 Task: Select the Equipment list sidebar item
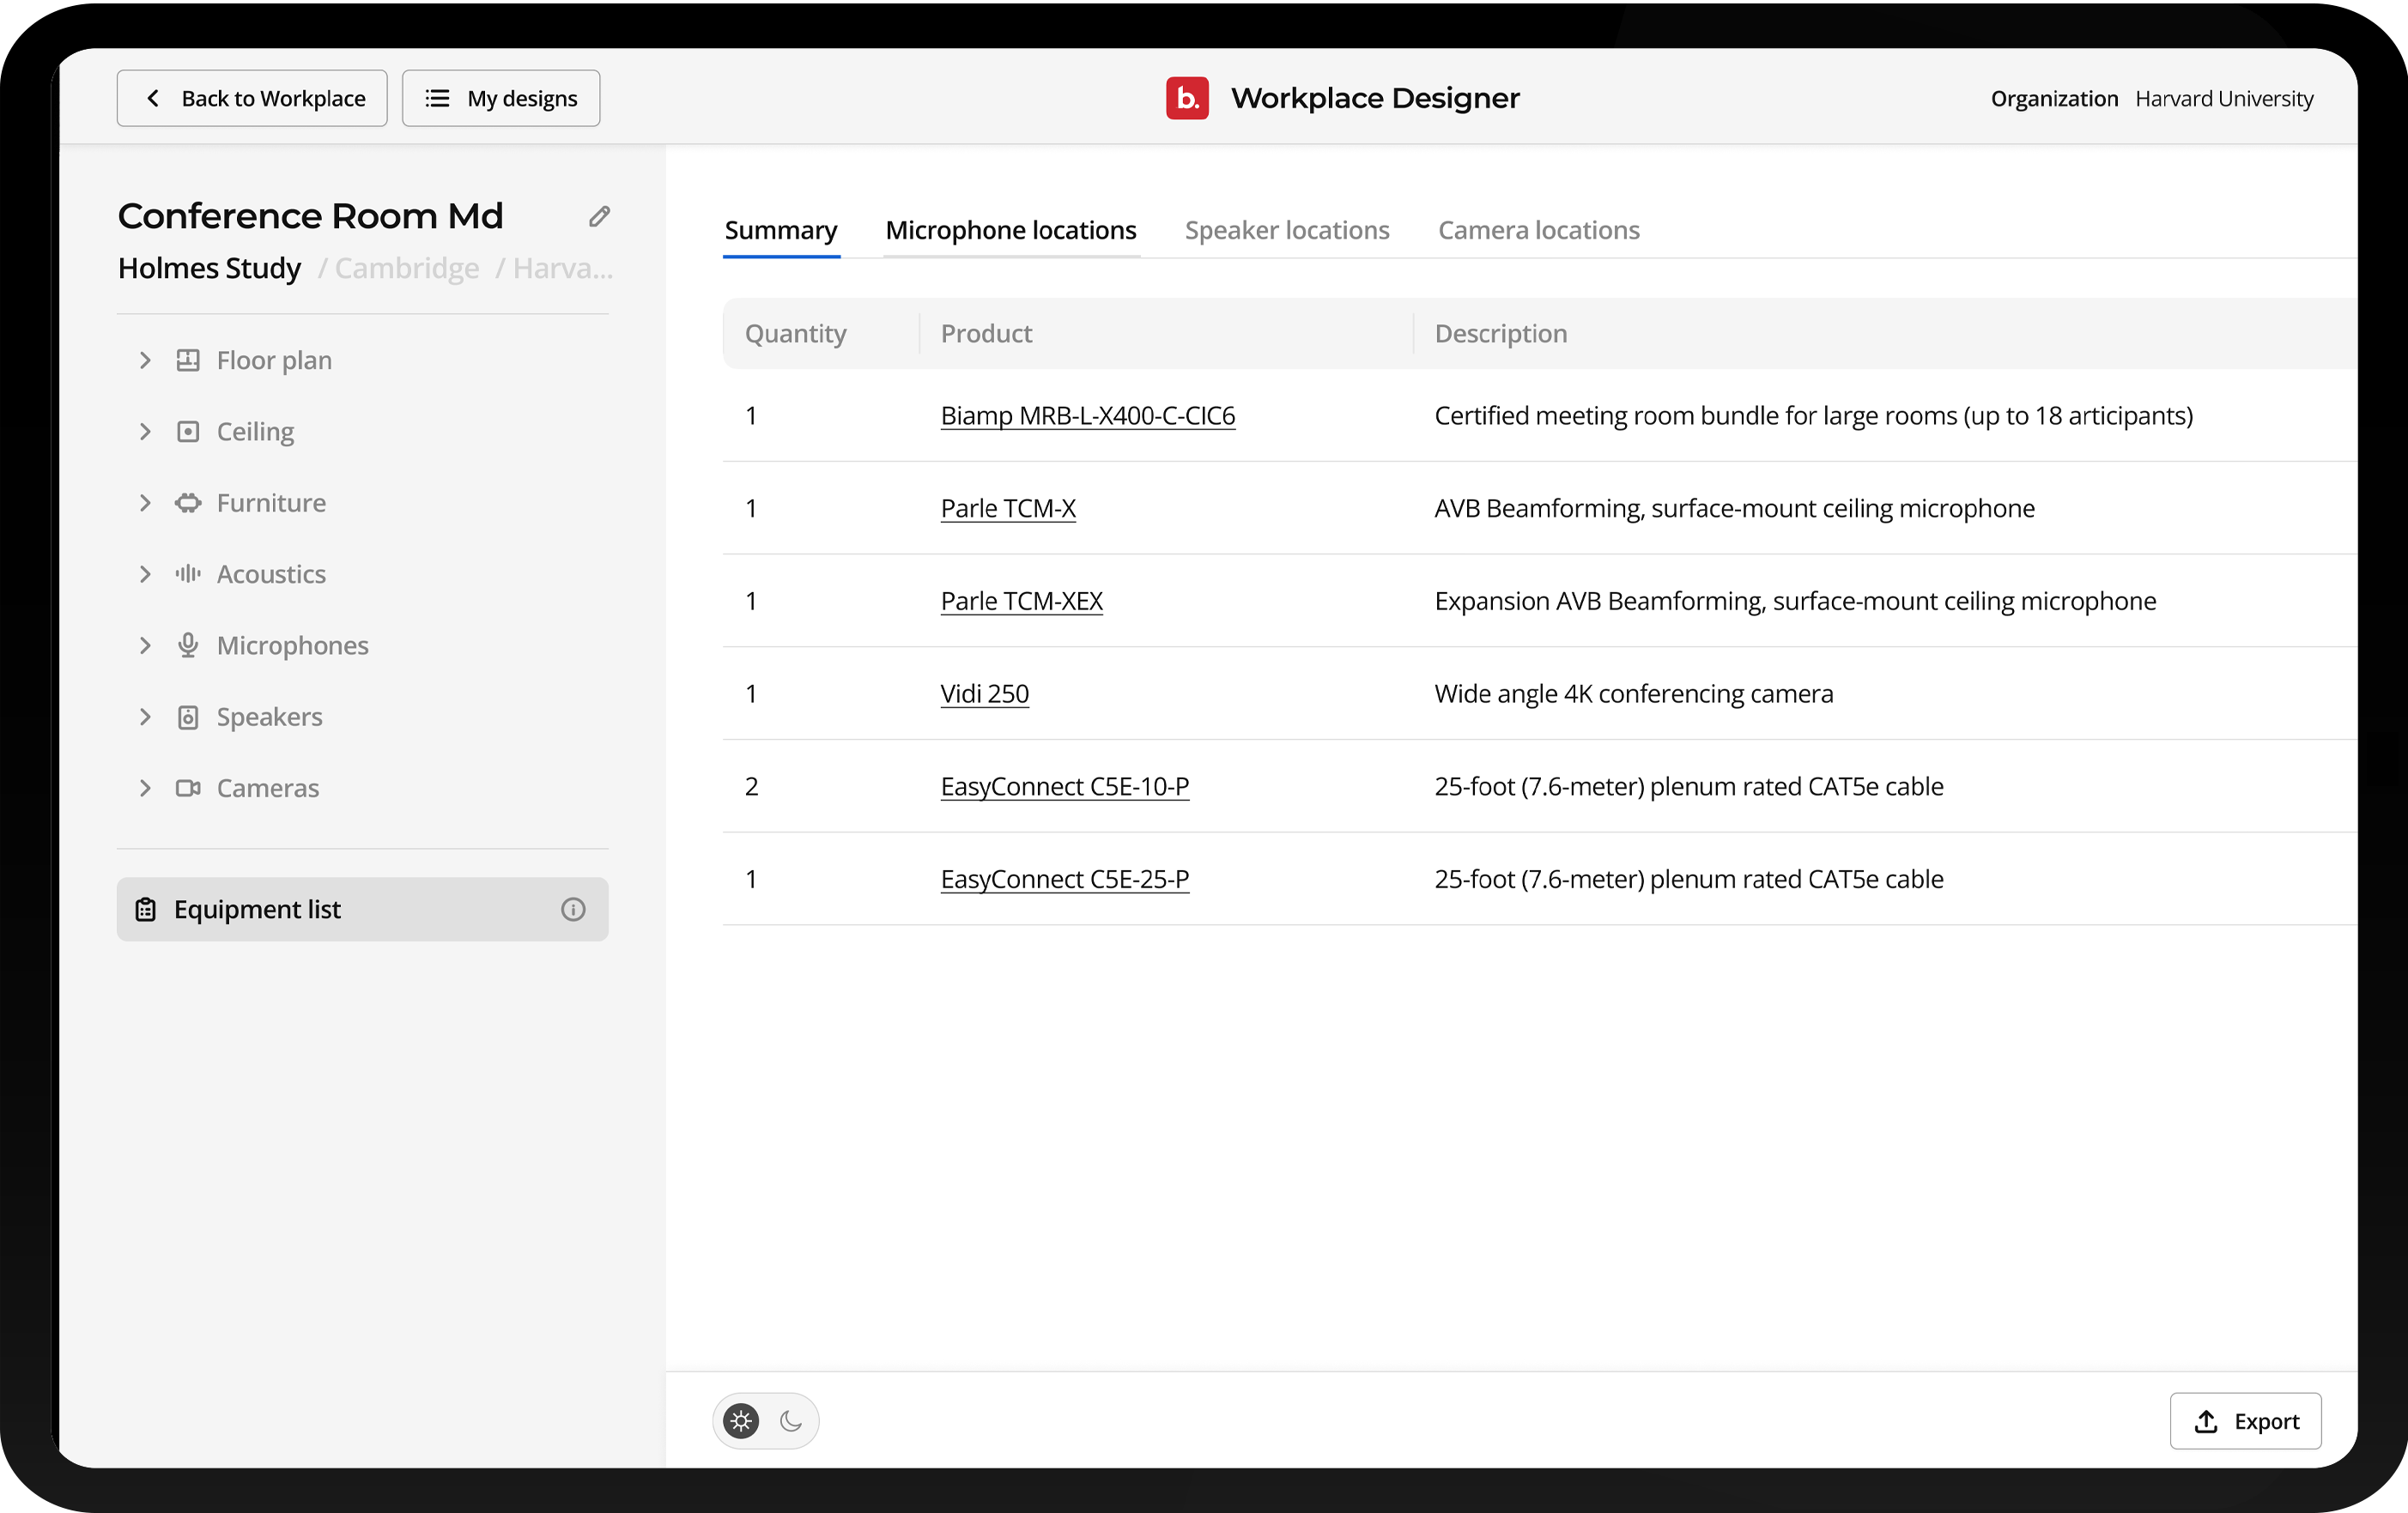click(363, 909)
